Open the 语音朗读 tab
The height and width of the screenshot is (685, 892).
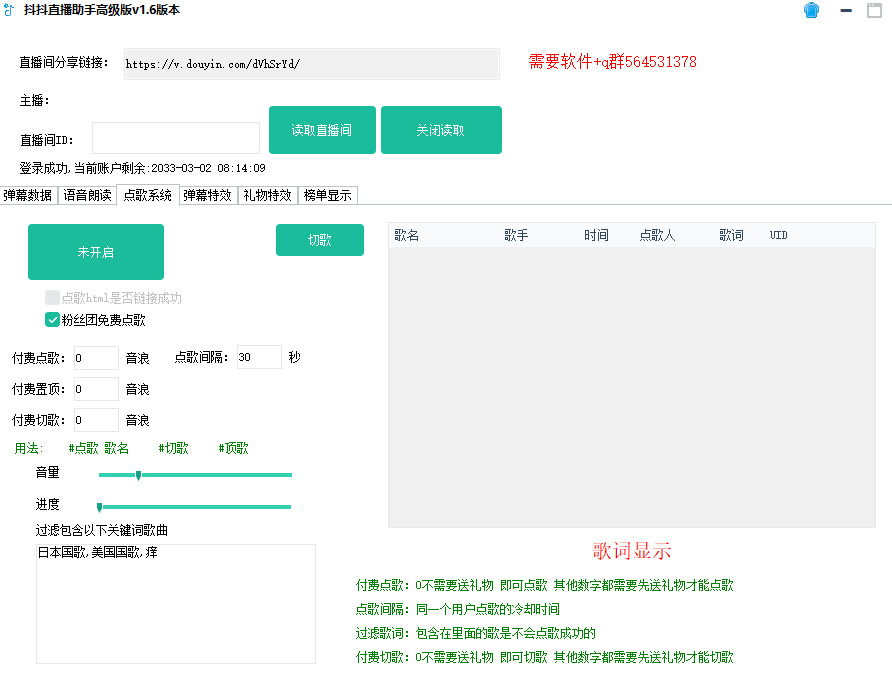(x=87, y=195)
